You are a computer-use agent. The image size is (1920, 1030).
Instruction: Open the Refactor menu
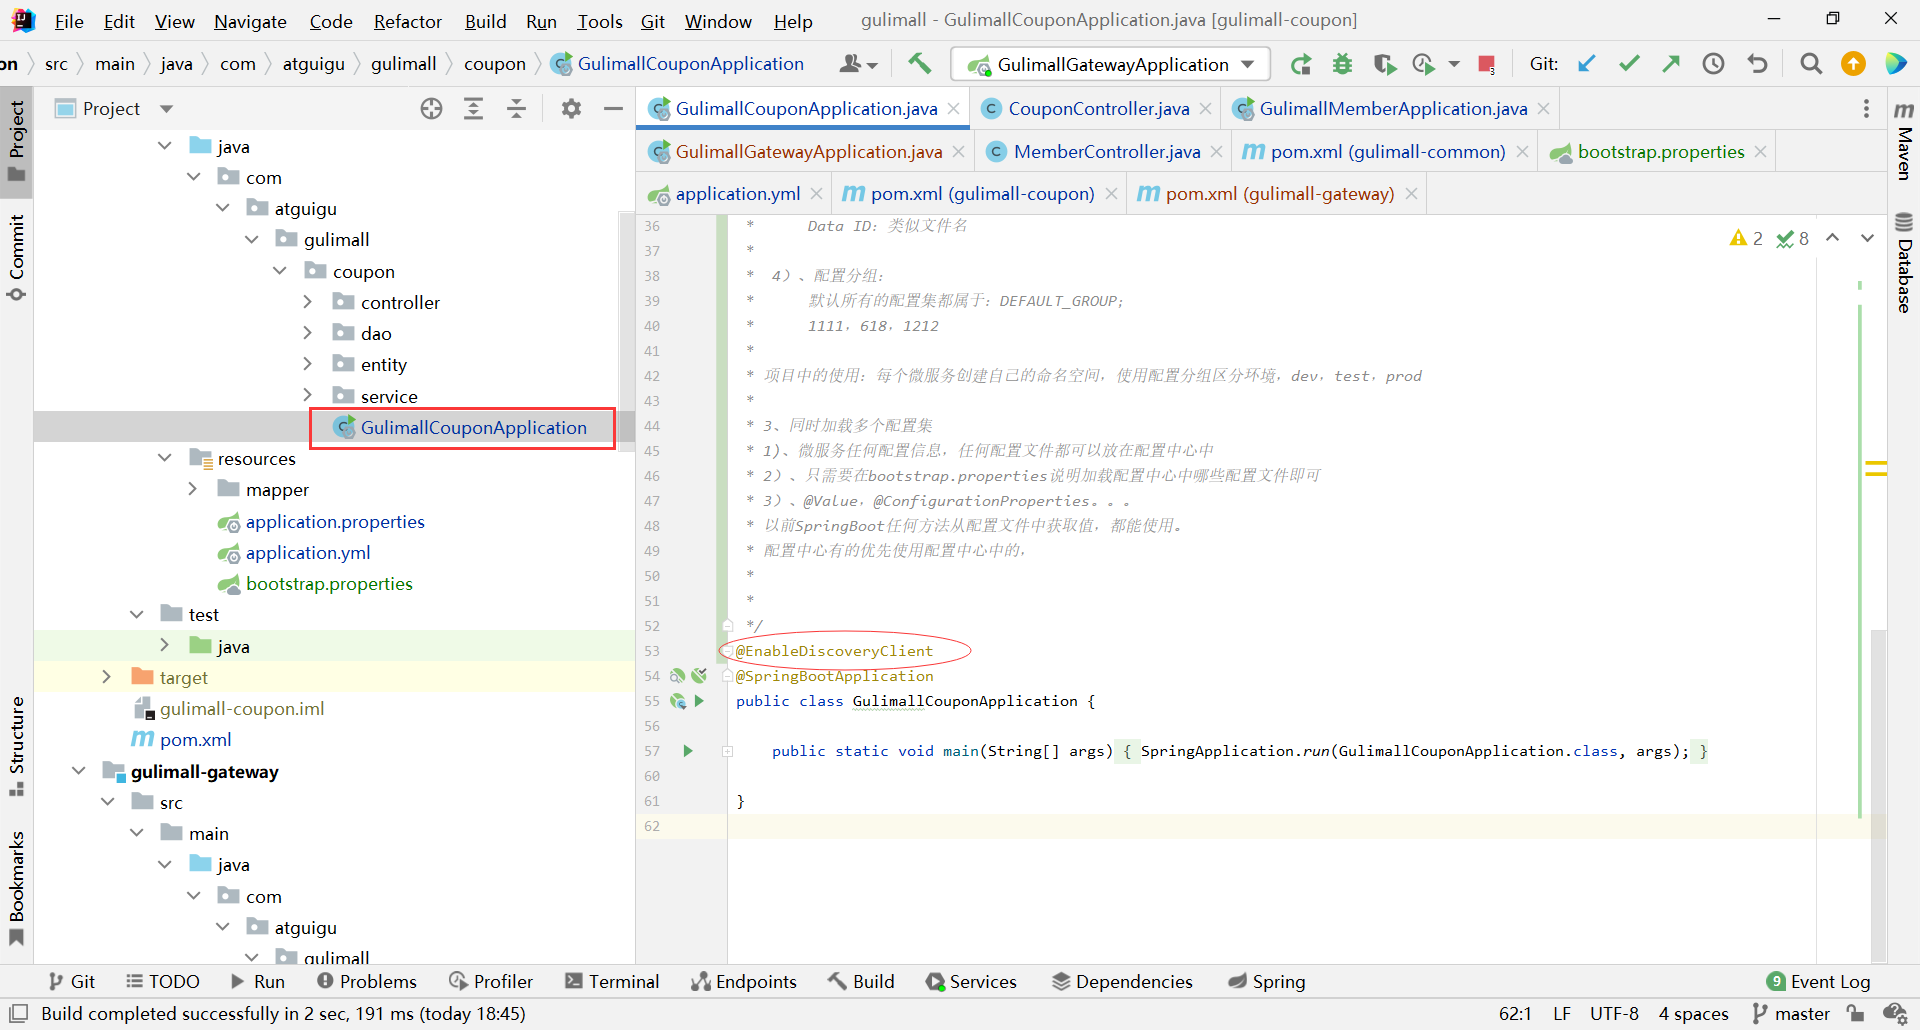pos(407,21)
